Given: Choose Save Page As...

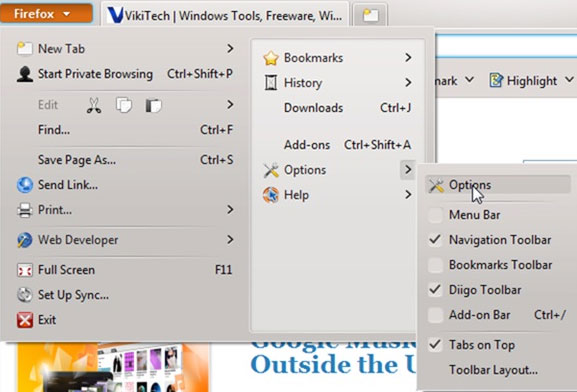Looking at the screenshot, I should (125, 160).
